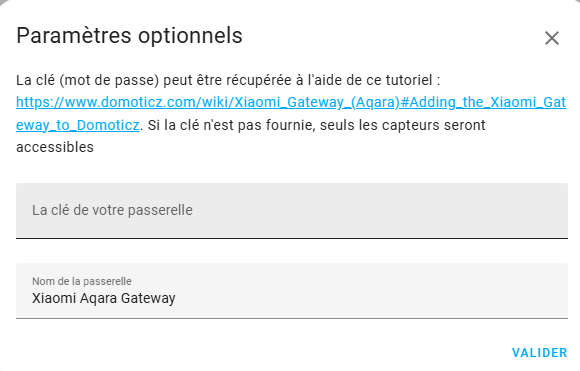
Task: Click into the 'Nom de la passerelle' field
Action: pyautogui.click(x=291, y=291)
